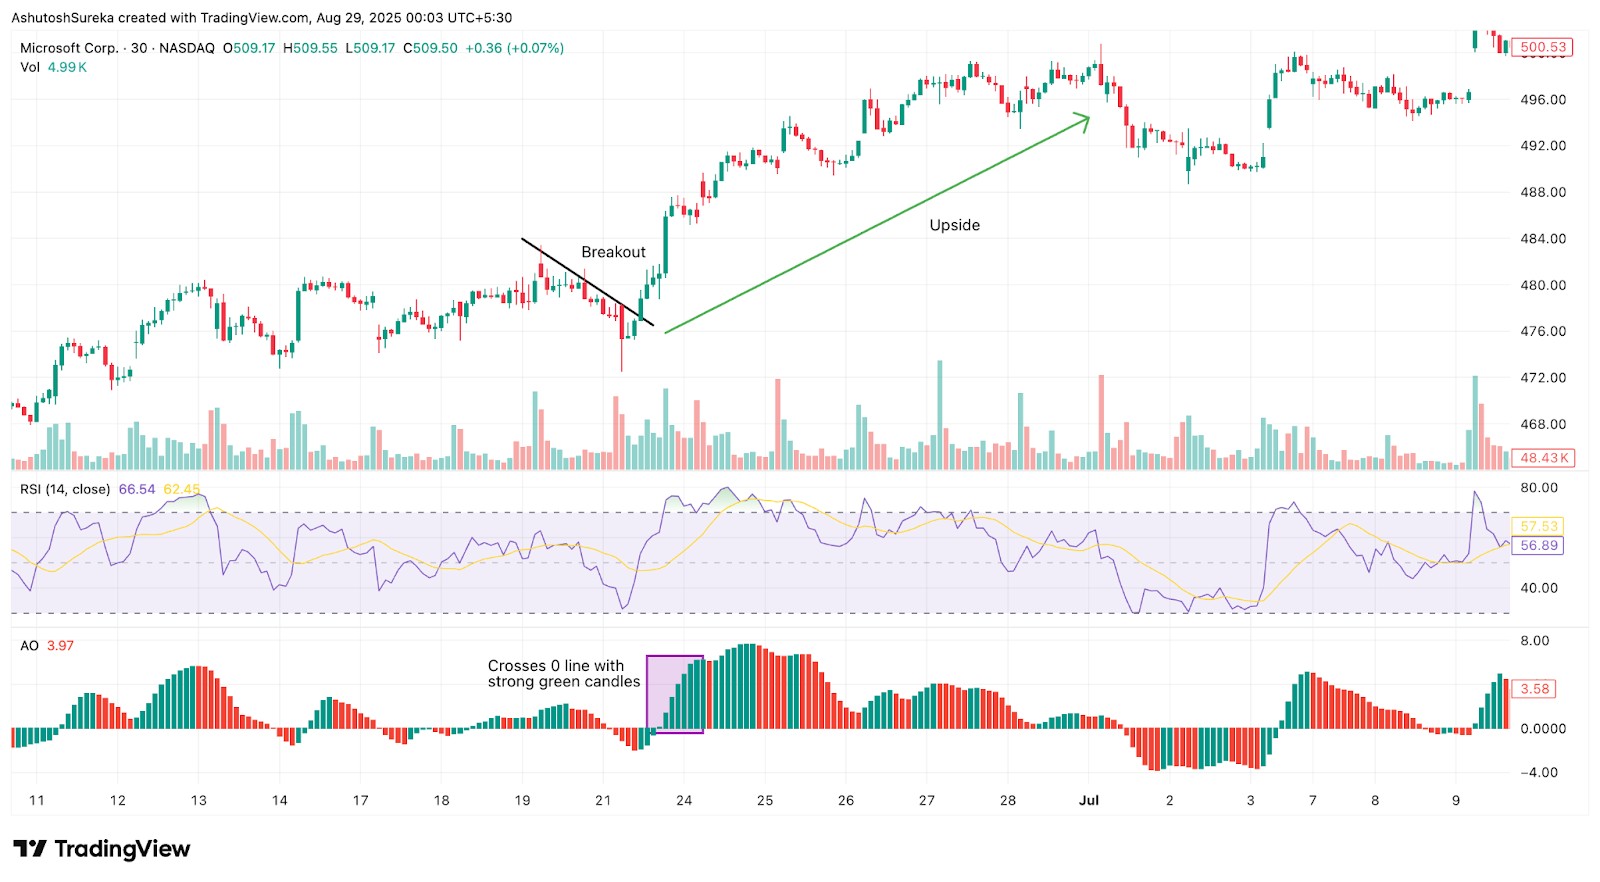Click date 13 on the time axis
Viewport: 1600px width, 882px height.
[x=199, y=800]
